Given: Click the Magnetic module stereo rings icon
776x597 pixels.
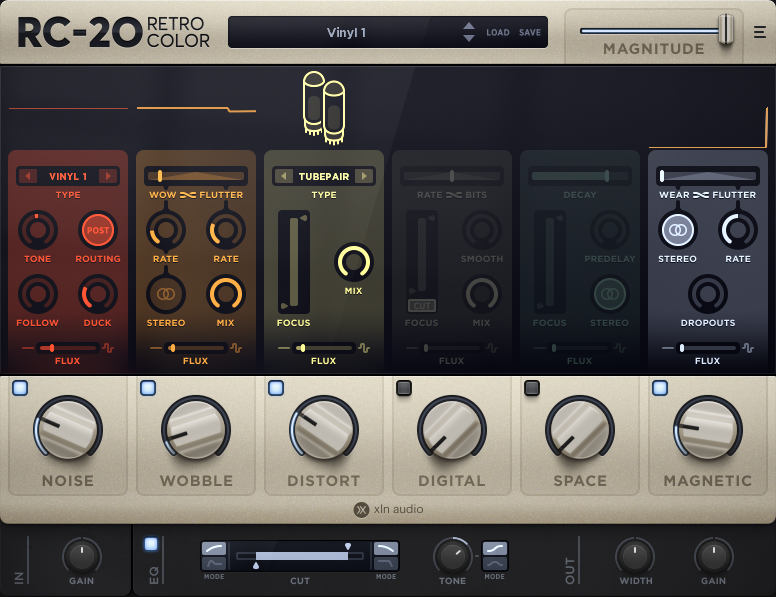Looking at the screenshot, I should point(677,230).
